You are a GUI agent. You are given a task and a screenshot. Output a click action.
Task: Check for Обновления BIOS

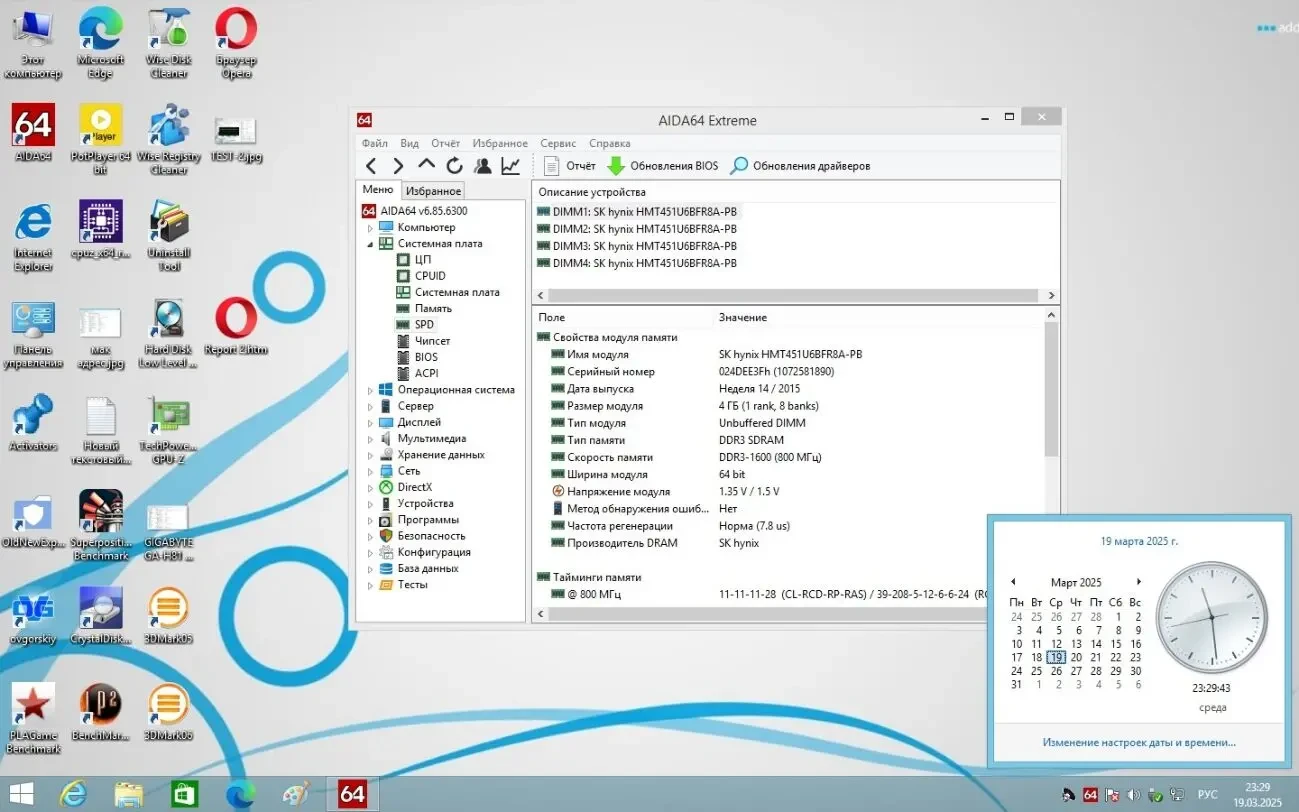[662, 166]
